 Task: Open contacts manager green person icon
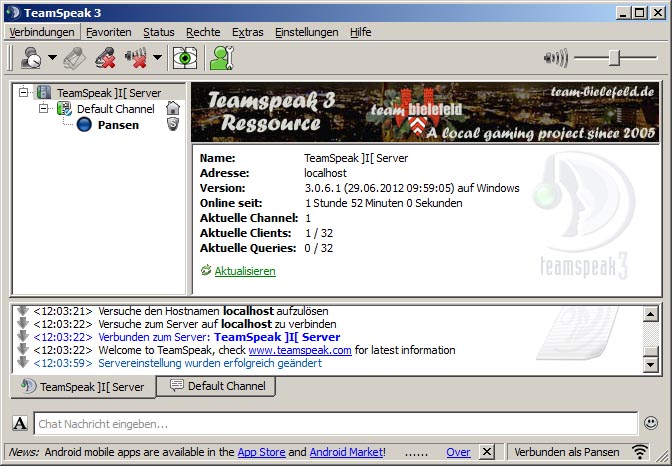click(x=222, y=57)
